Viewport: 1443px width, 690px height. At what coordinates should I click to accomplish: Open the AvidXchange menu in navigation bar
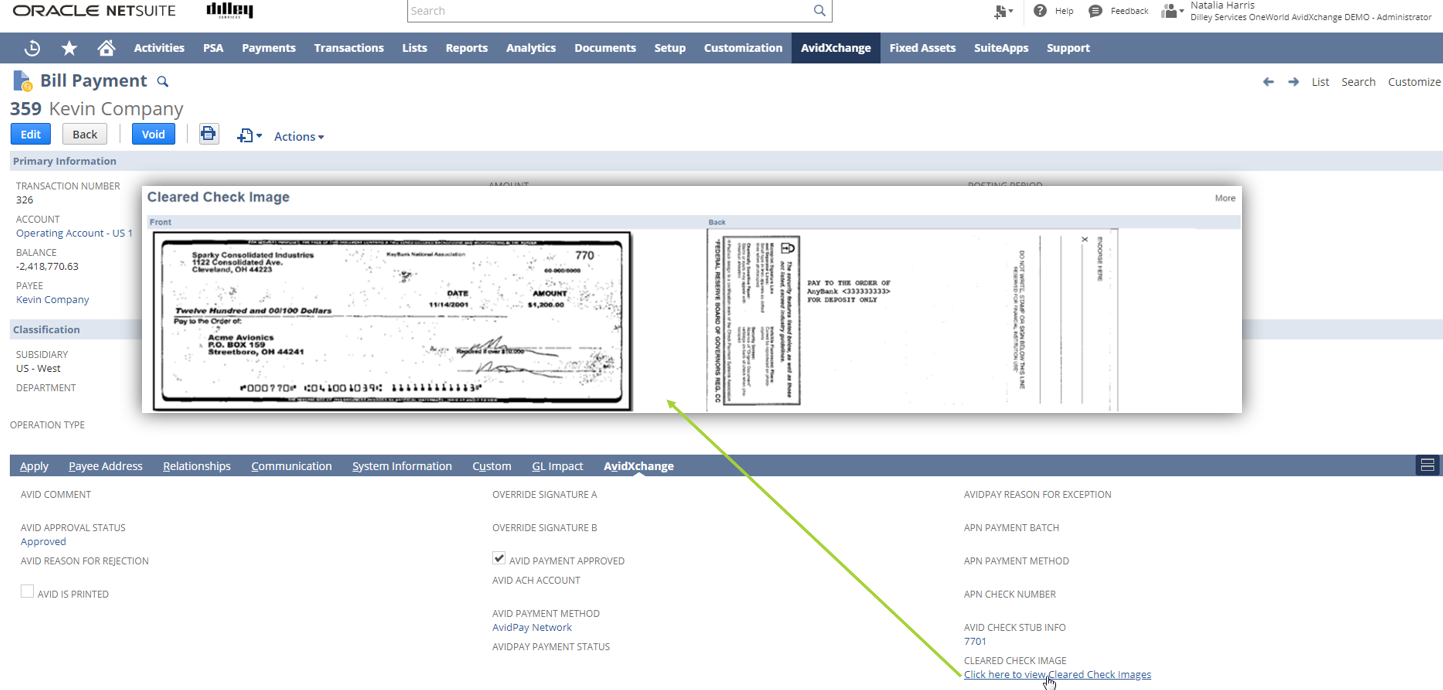(836, 48)
